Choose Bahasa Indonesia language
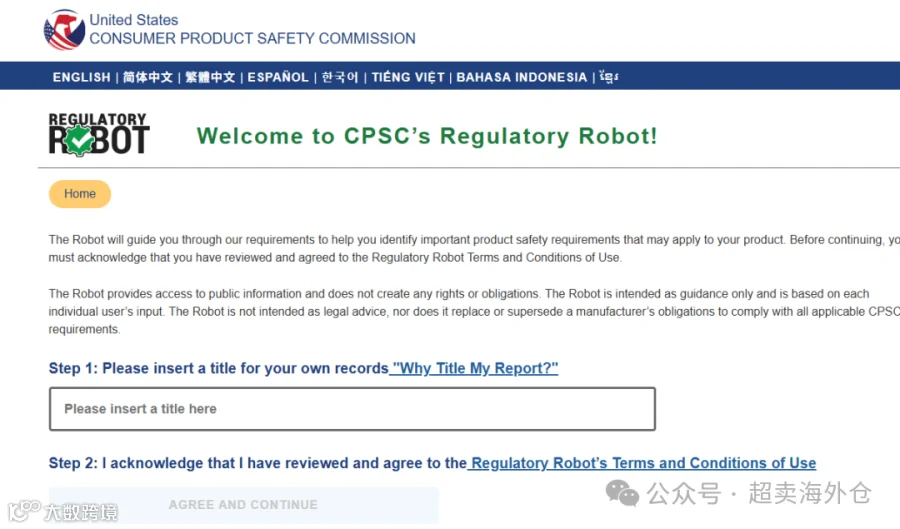900x529 pixels. 522,77
